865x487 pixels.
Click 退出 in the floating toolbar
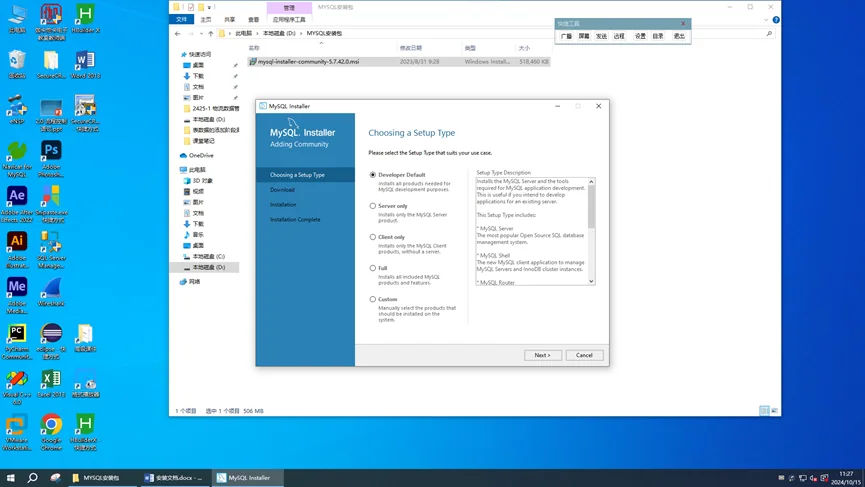[x=679, y=36]
